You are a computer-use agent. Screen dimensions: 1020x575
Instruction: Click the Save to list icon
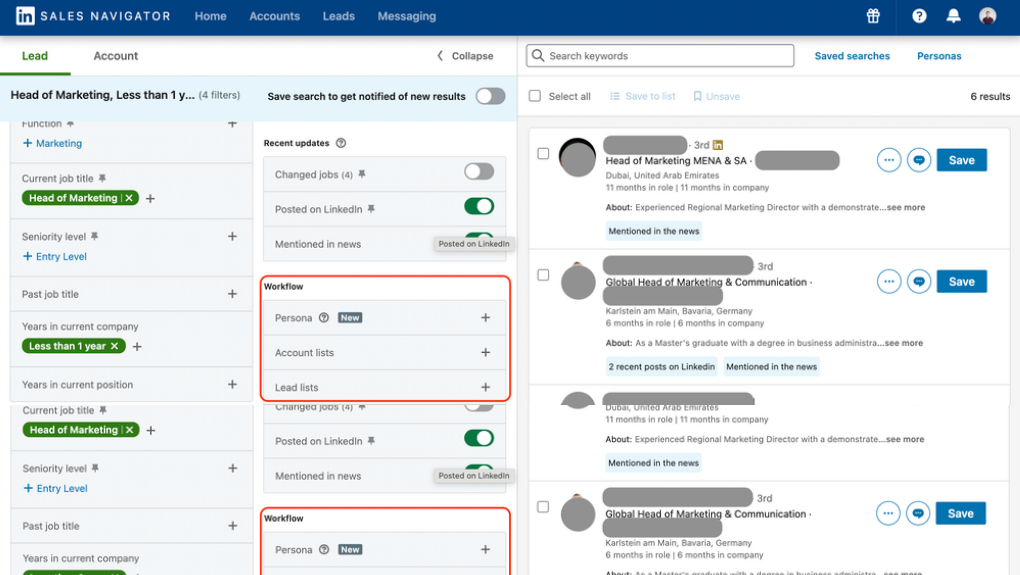pos(615,96)
